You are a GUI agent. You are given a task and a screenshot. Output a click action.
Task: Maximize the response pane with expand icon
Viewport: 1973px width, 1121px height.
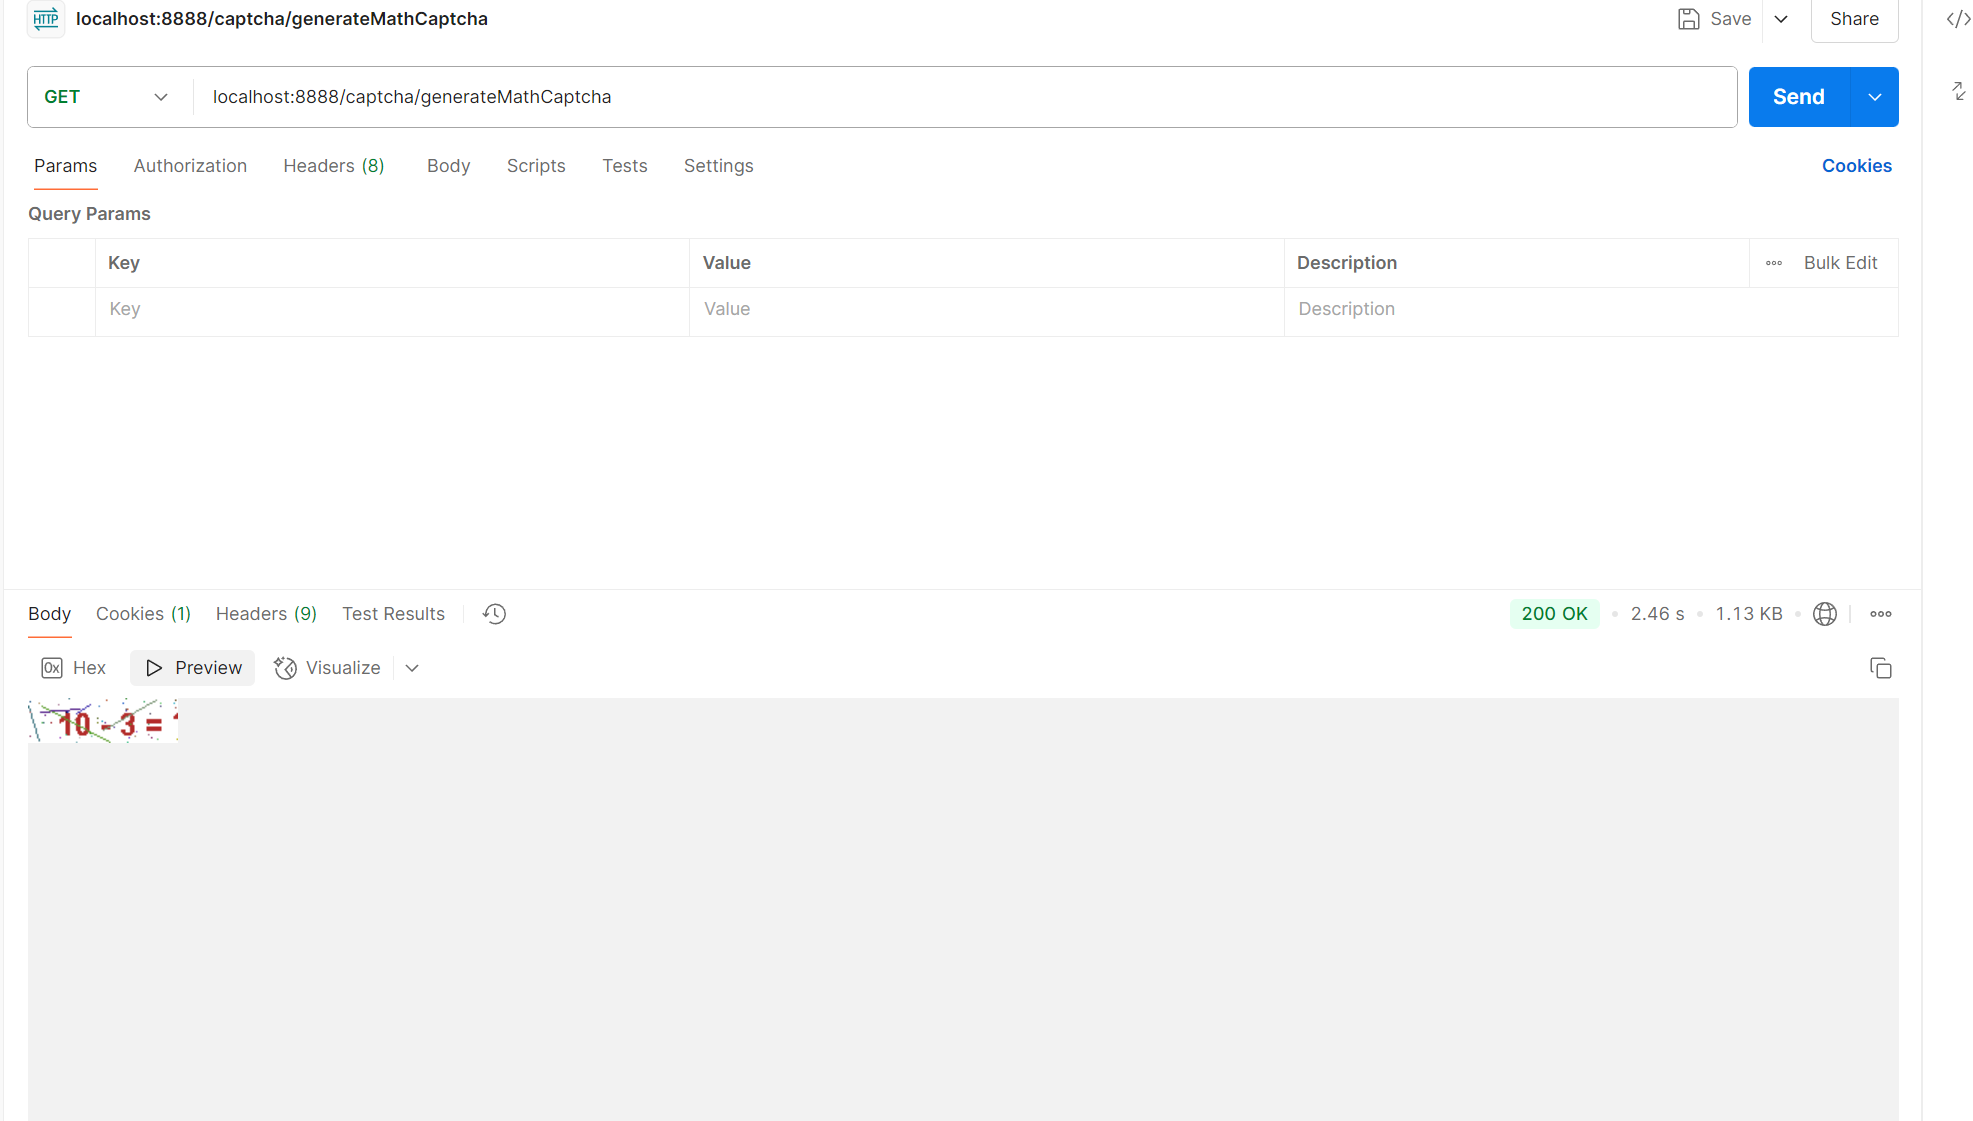pos(1957,91)
